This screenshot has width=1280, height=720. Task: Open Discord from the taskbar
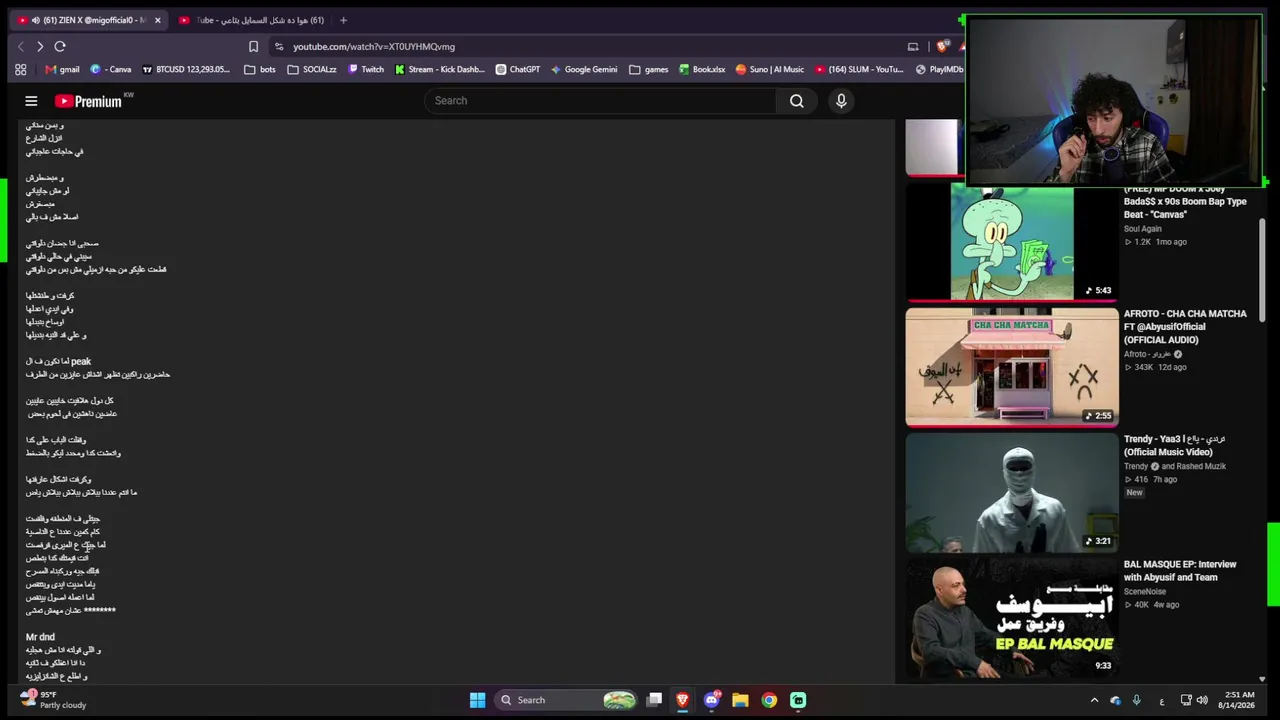tap(712, 700)
